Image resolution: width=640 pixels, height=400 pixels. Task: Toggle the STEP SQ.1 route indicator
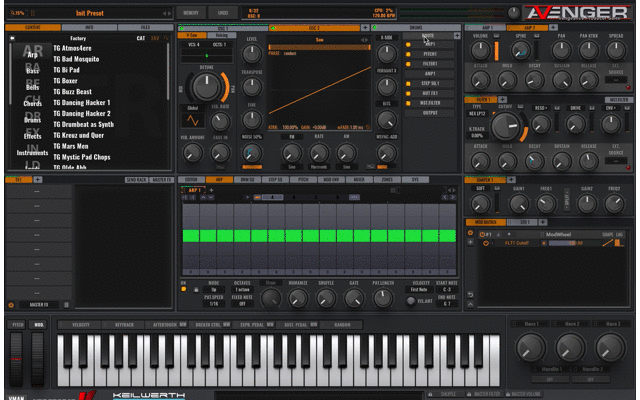pos(408,84)
